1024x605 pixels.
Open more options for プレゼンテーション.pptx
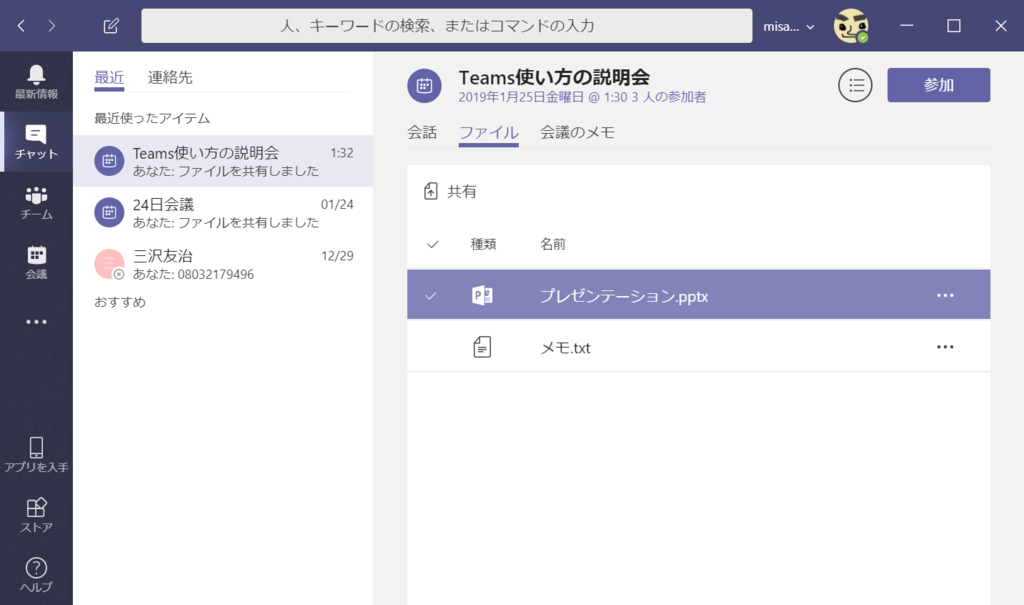point(945,294)
